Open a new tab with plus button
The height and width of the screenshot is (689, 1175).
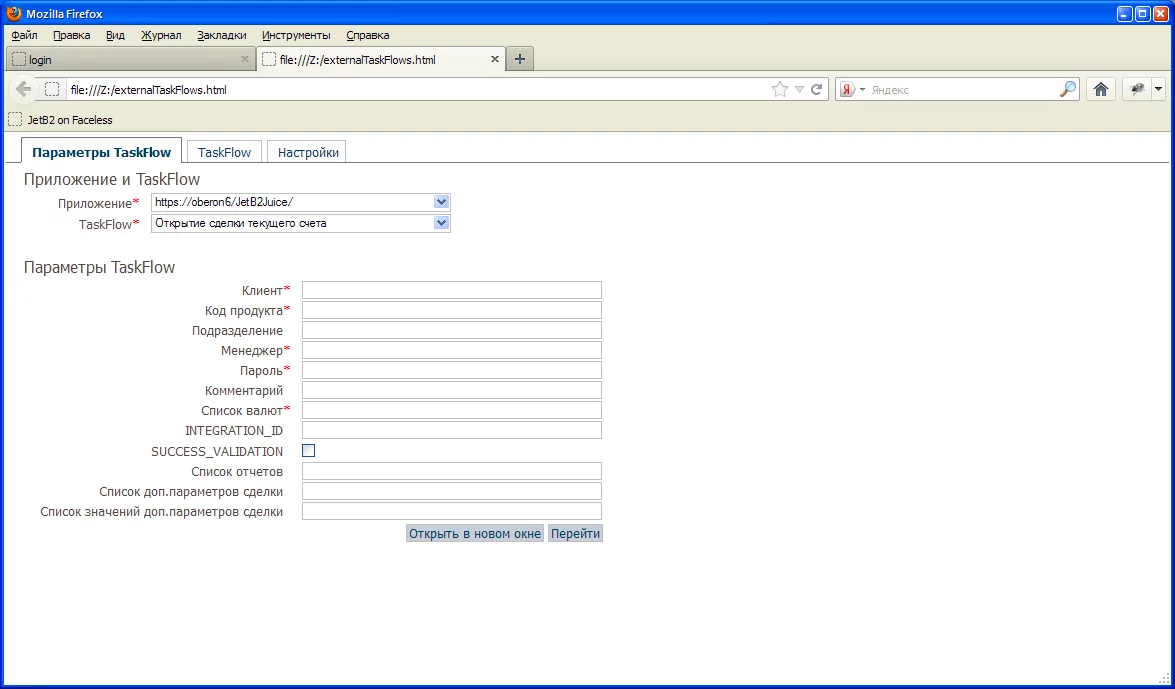coord(520,59)
